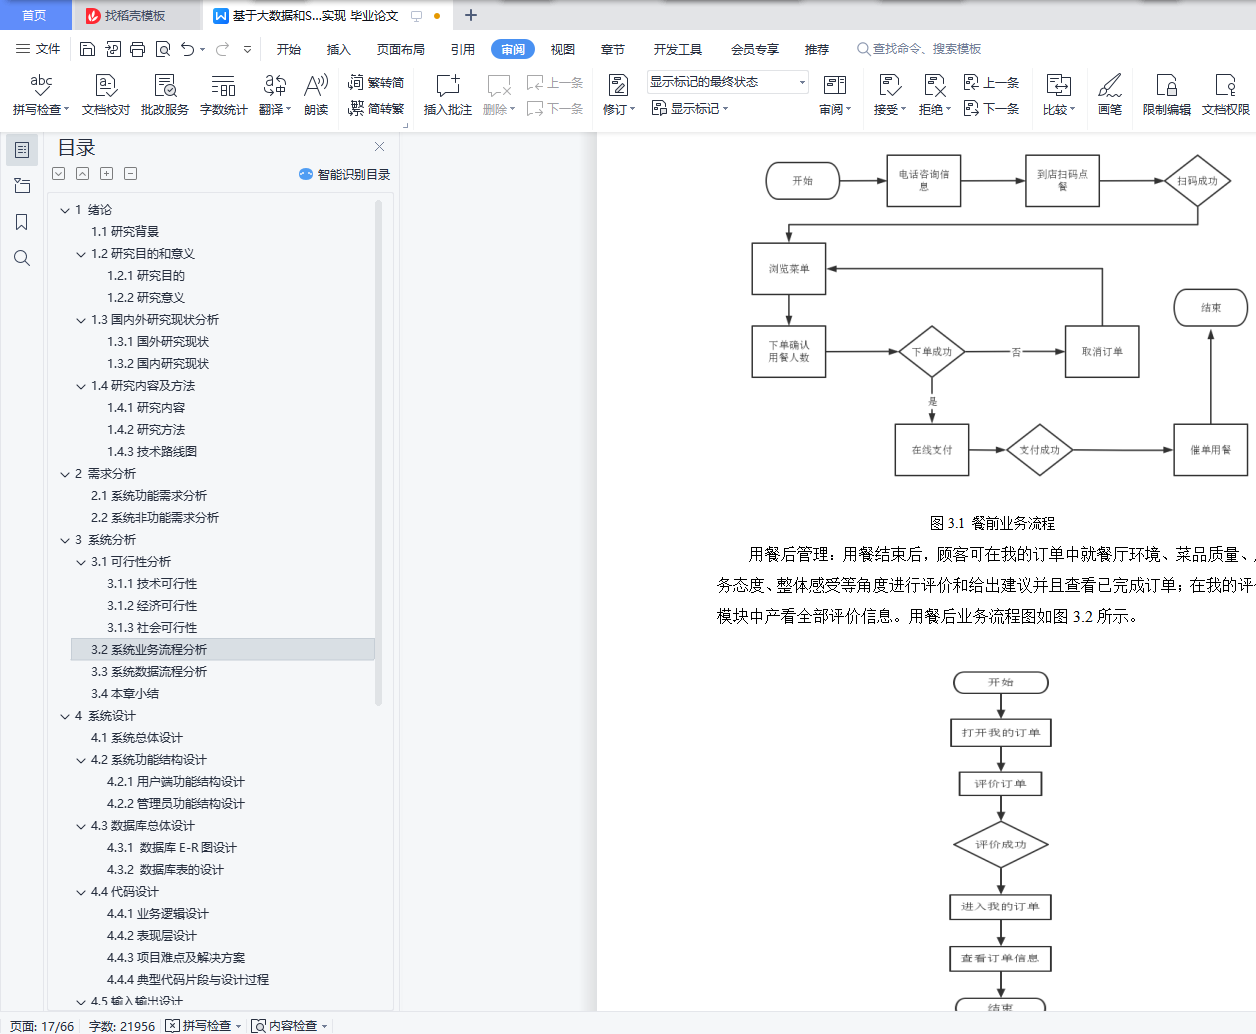Switch to the 开始 ribbon tab
The image size is (1256, 1034).
pos(289,49)
